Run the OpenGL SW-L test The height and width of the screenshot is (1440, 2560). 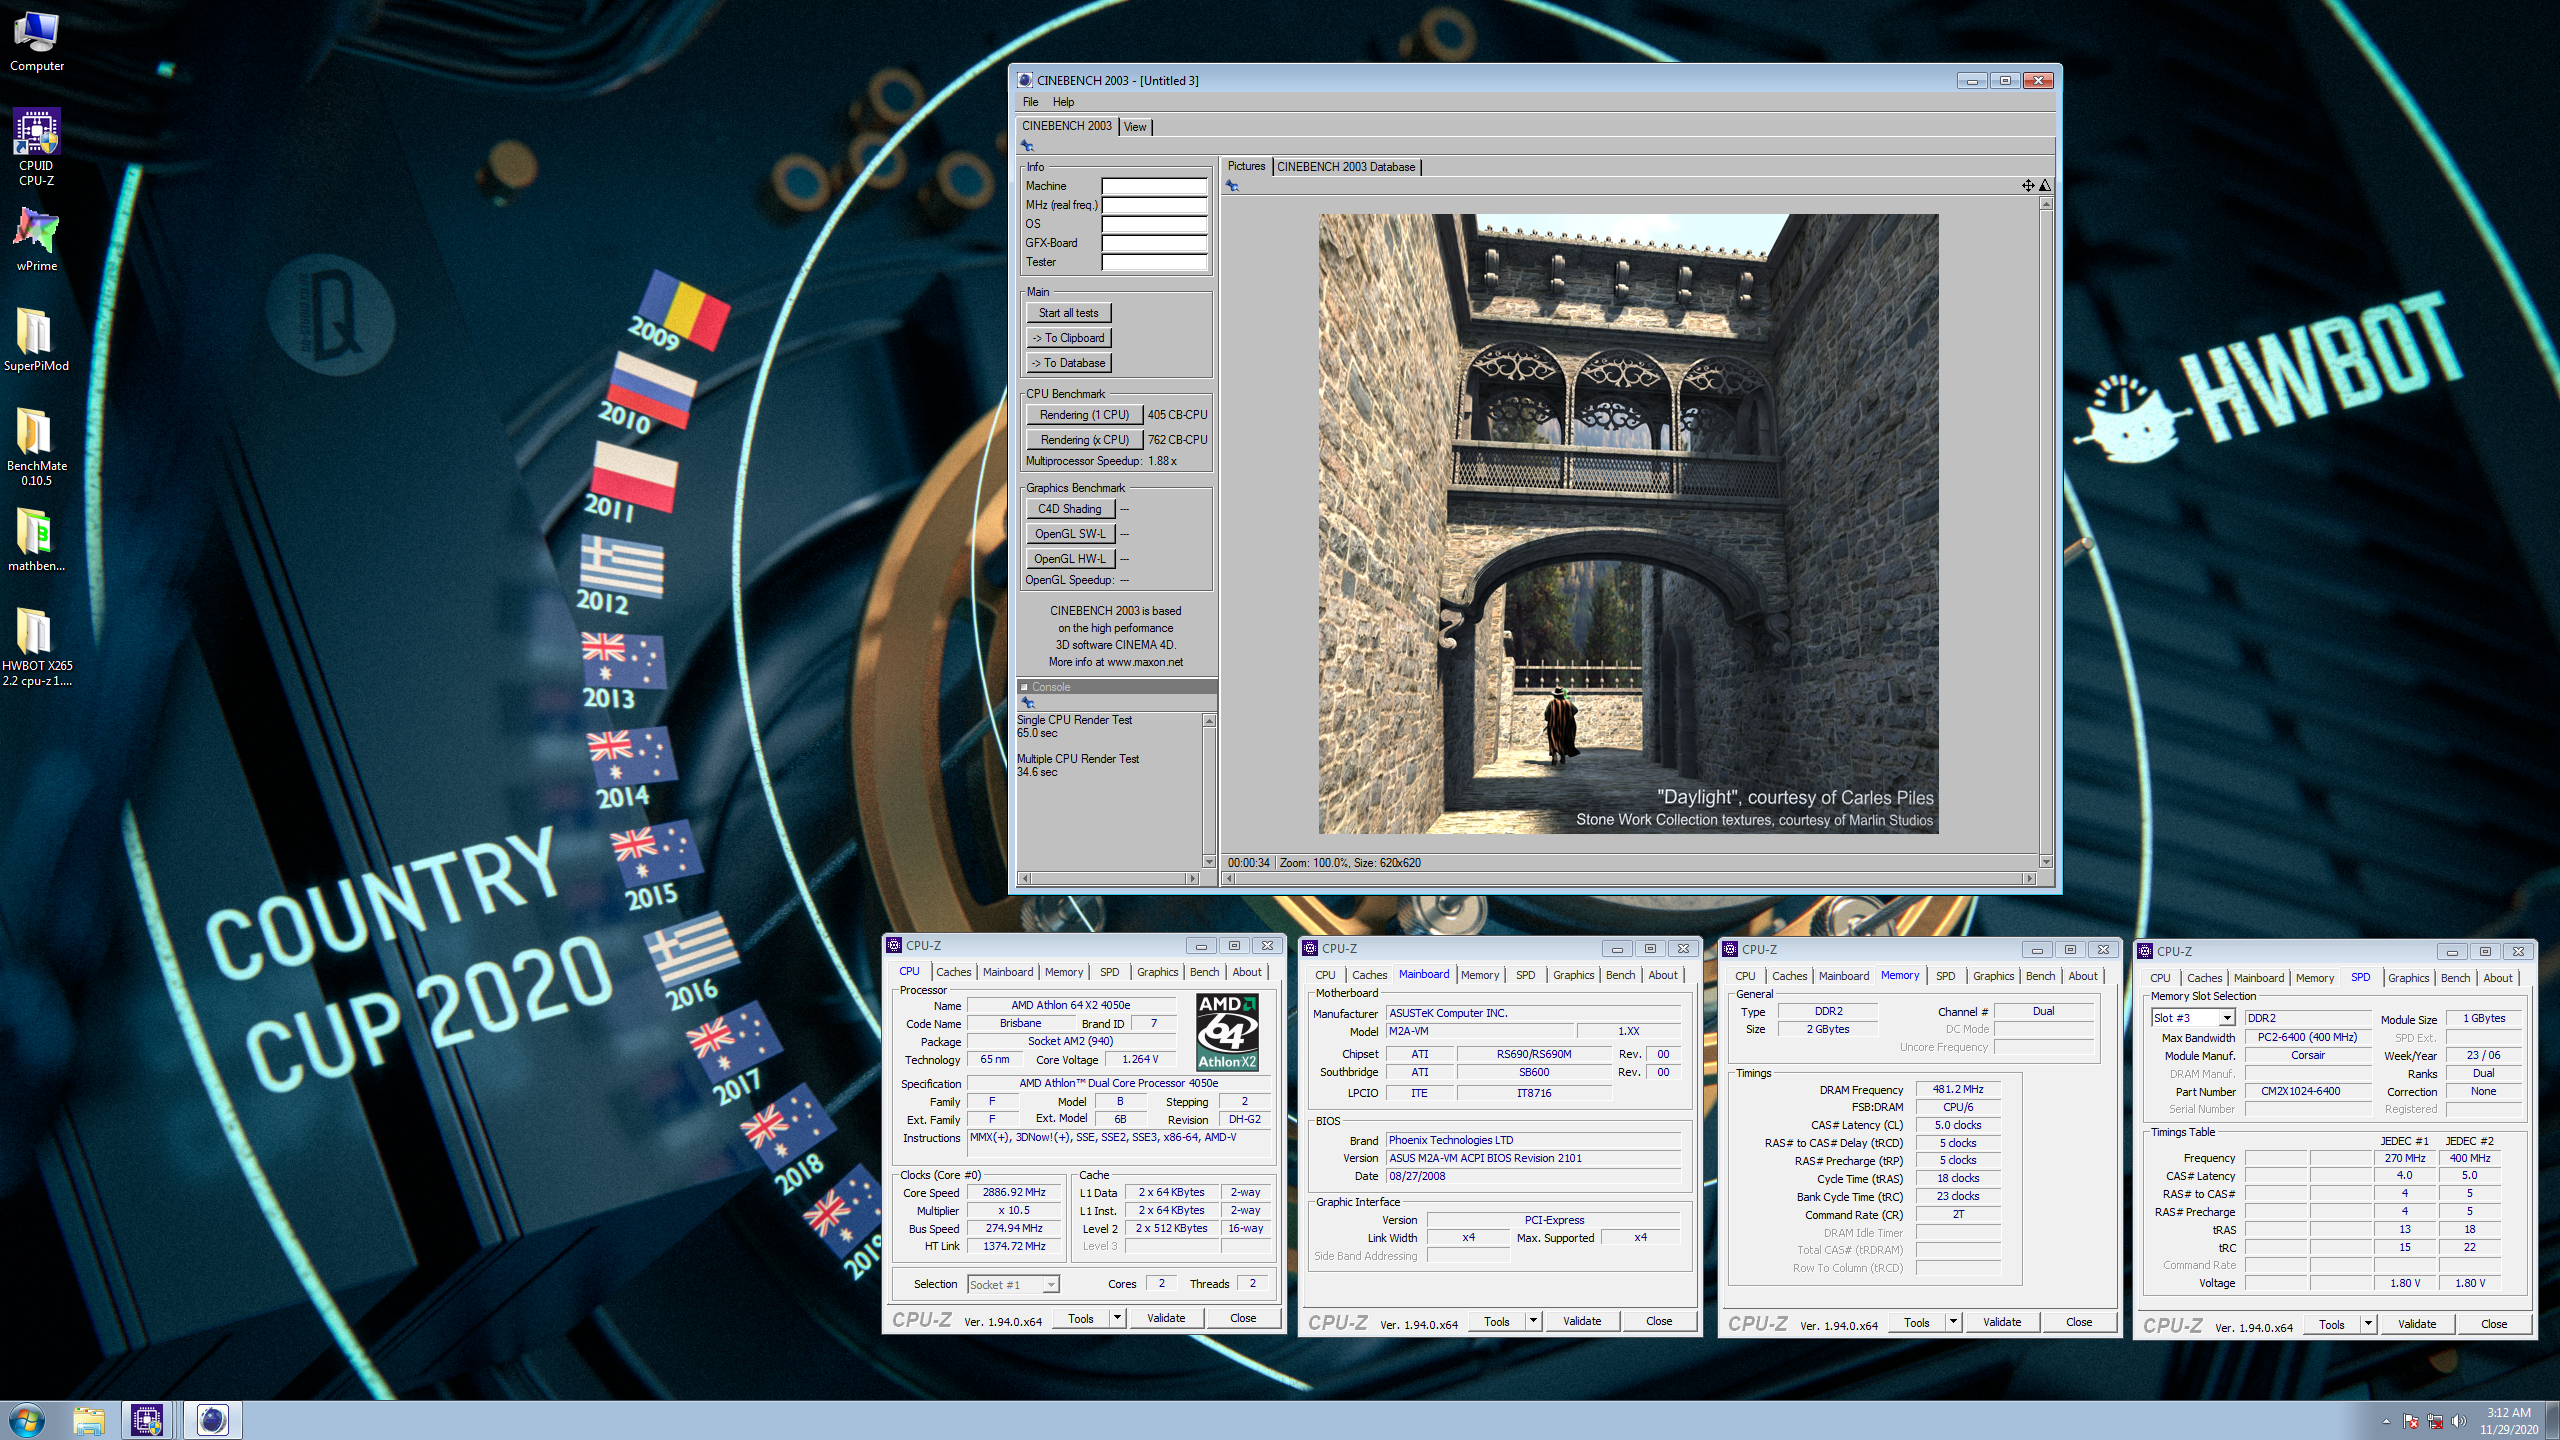(1070, 534)
